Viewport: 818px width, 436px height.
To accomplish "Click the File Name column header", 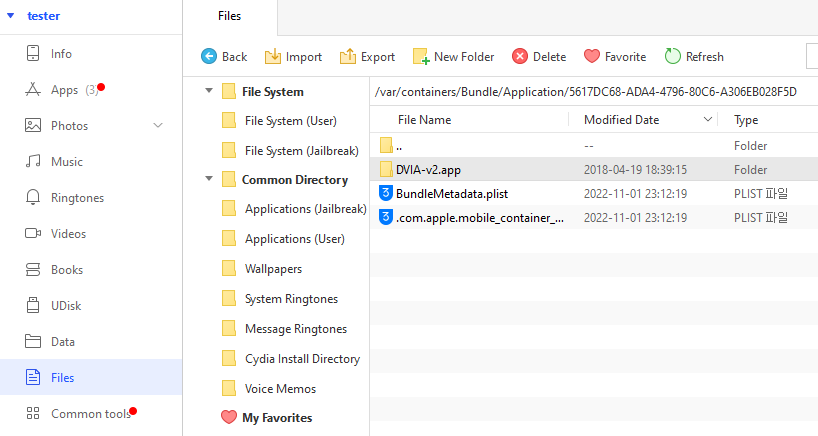I will (x=425, y=119).
